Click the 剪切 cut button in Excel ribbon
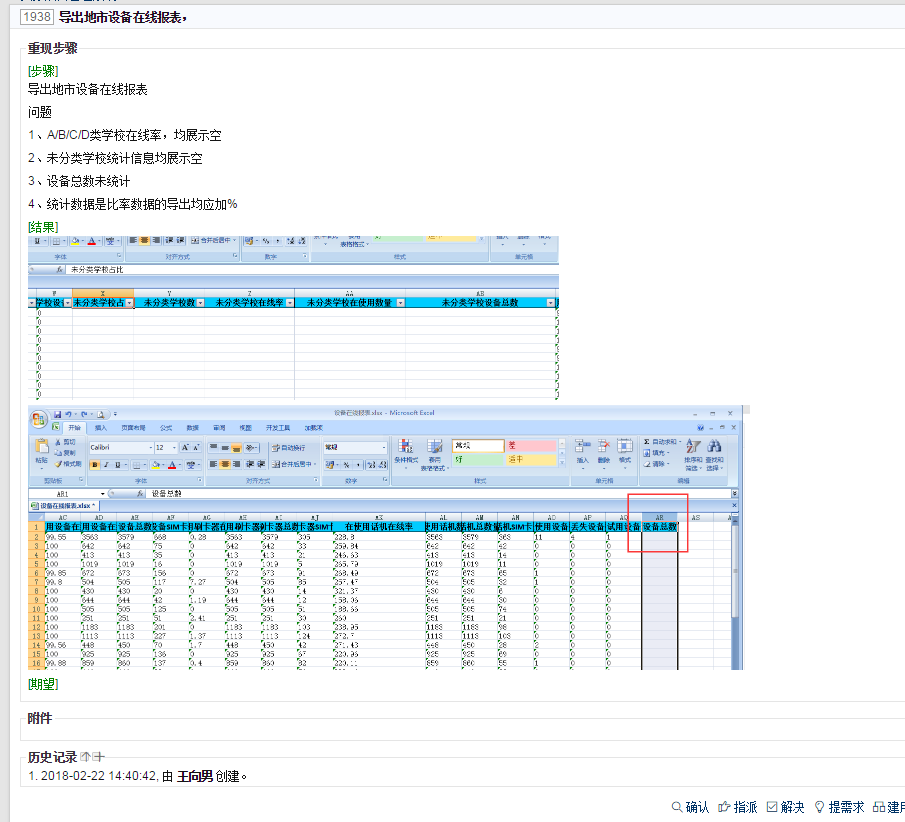905x822 pixels. (x=65, y=442)
